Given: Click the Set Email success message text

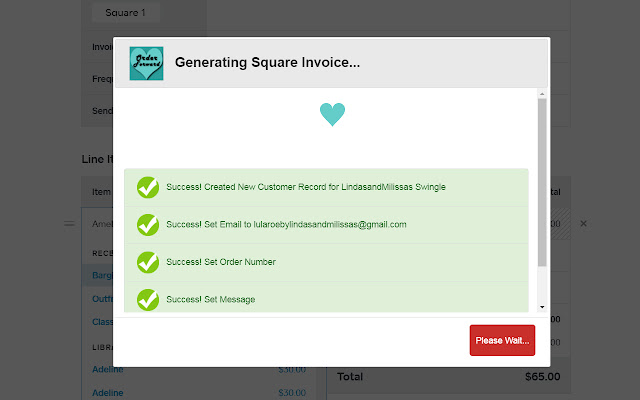Looking at the screenshot, I should pos(286,225).
